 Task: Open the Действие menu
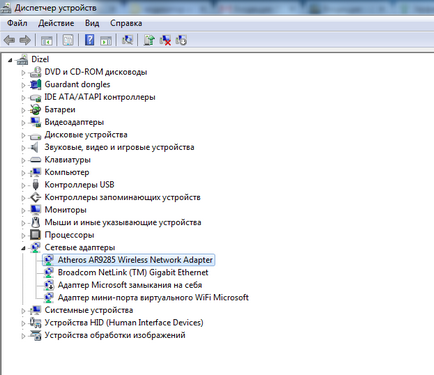(x=56, y=23)
